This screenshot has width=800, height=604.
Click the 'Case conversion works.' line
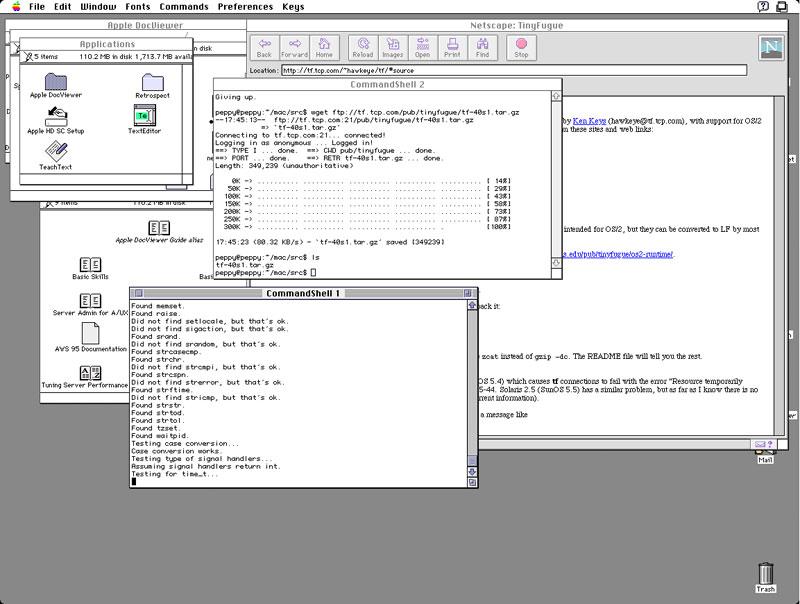coord(176,451)
